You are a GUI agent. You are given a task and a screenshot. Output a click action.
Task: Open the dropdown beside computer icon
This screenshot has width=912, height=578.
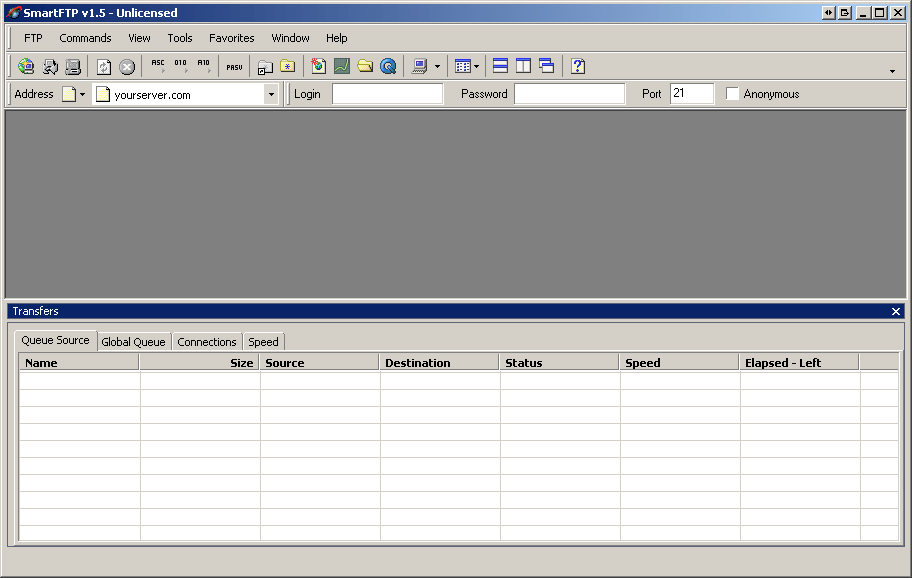pyautogui.click(x=437, y=66)
